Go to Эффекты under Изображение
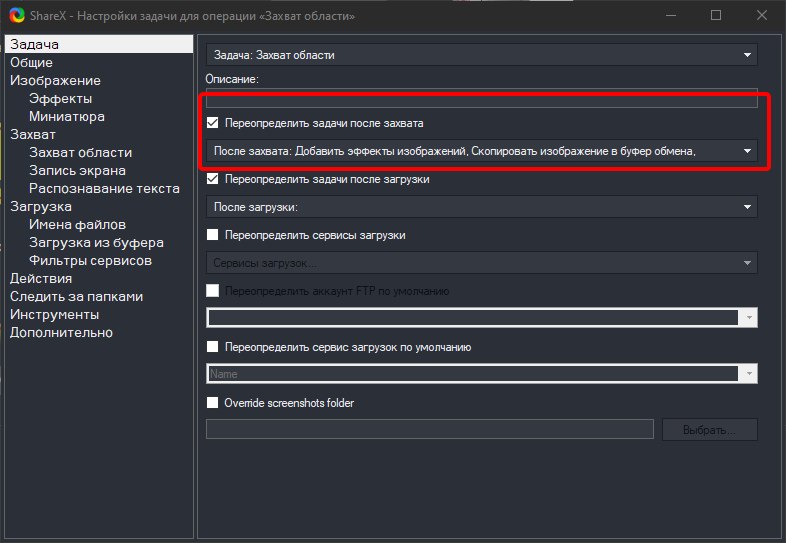The image size is (786, 543). pos(60,98)
